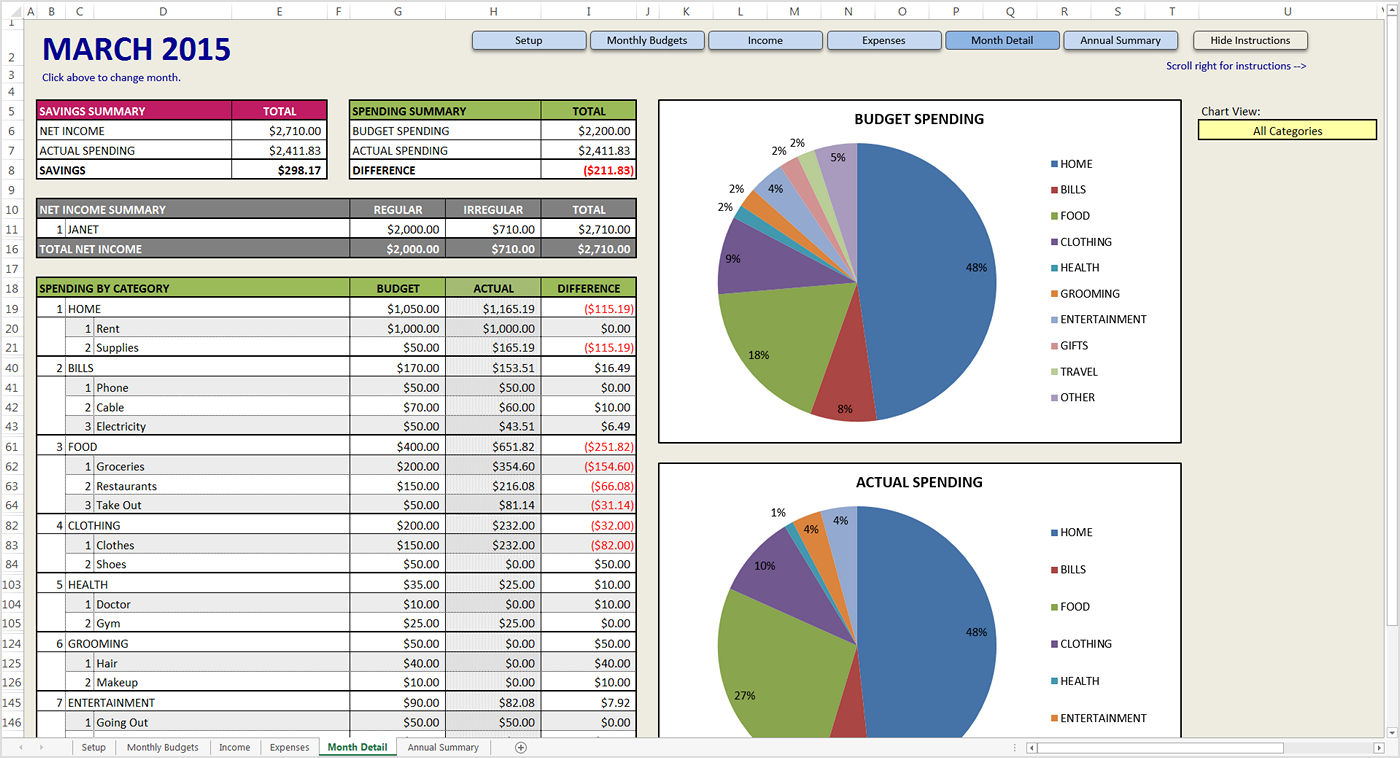
Task: Click the Setup navigation button at top
Action: (x=529, y=41)
